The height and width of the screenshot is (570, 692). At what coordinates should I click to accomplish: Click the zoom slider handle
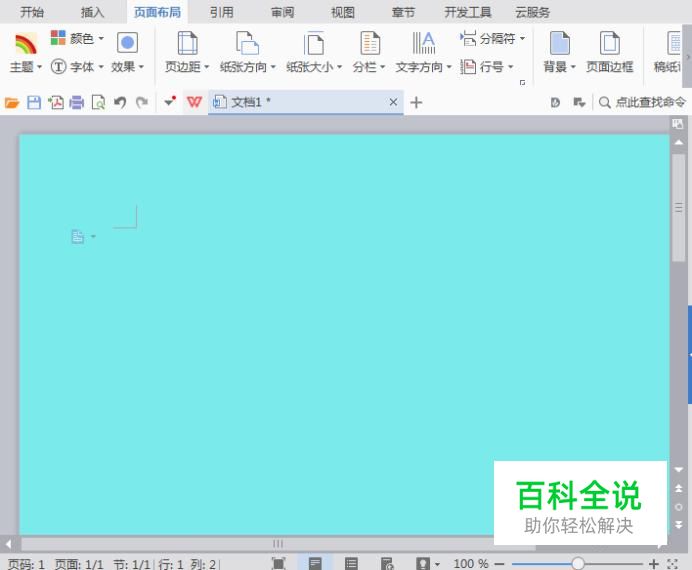point(578,563)
